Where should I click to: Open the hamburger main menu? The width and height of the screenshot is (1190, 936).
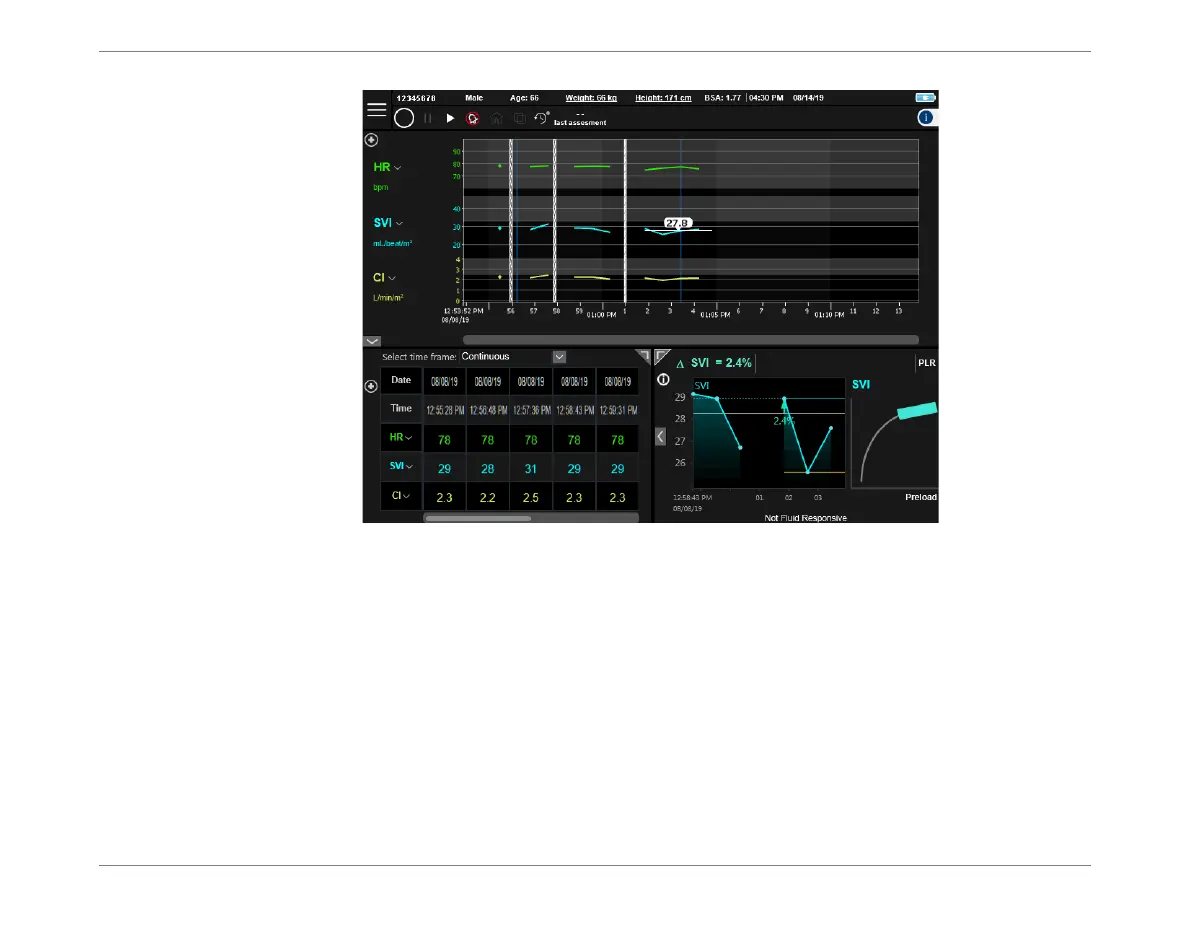376,109
